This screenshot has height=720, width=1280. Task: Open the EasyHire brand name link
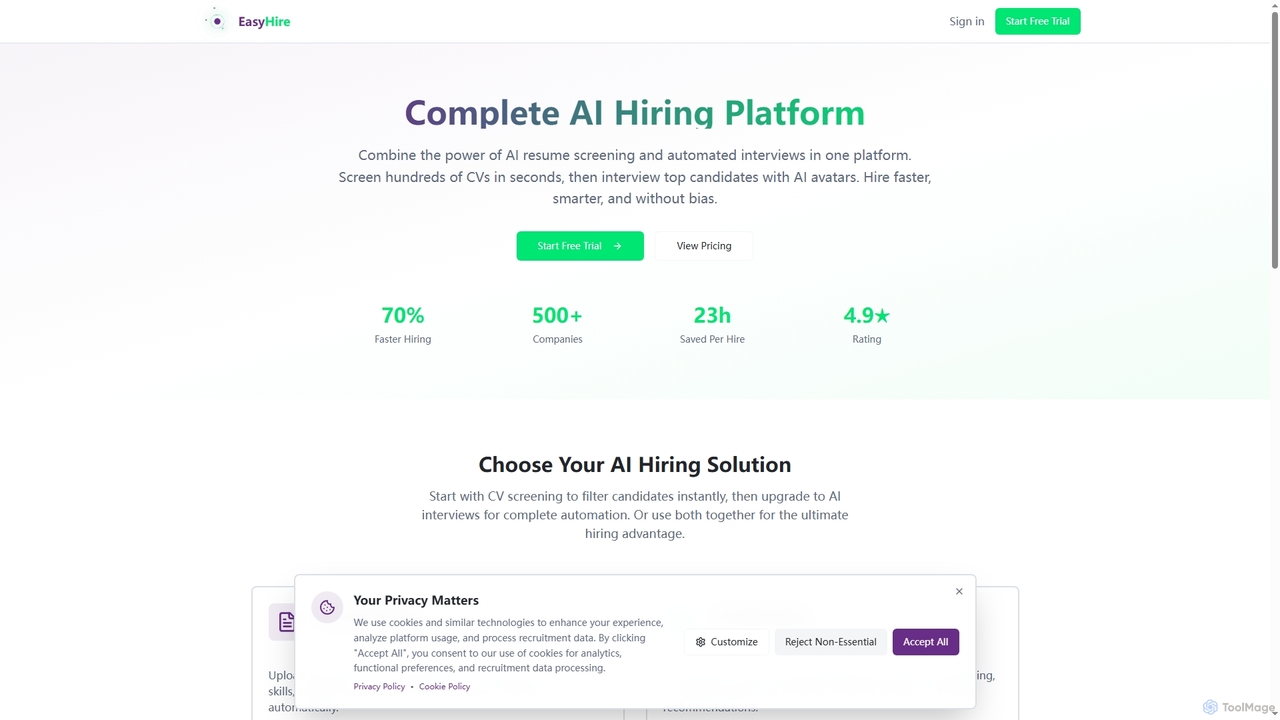(264, 22)
